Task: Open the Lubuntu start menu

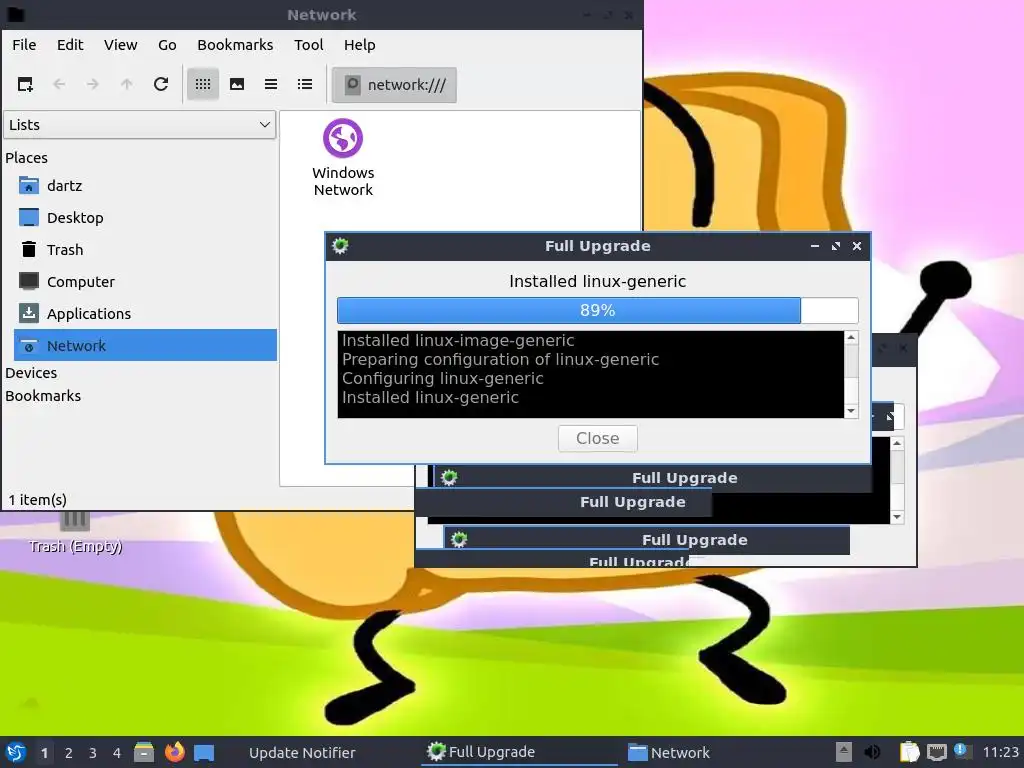Action: pyautogui.click(x=16, y=752)
